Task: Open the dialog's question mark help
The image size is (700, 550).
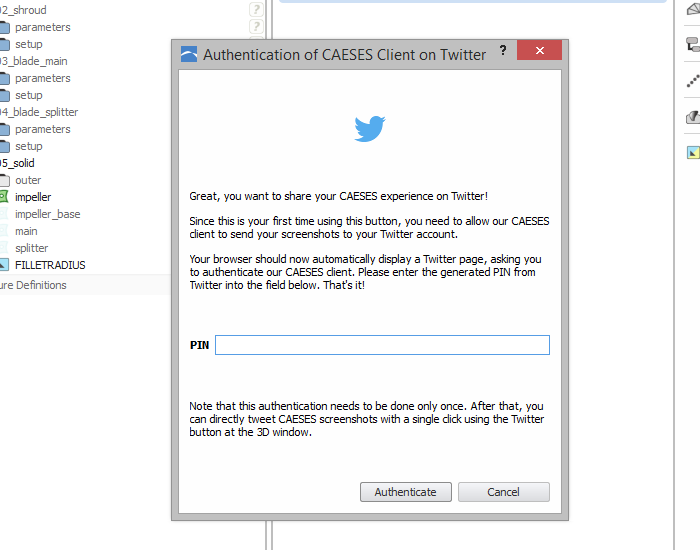Action: tap(503, 50)
